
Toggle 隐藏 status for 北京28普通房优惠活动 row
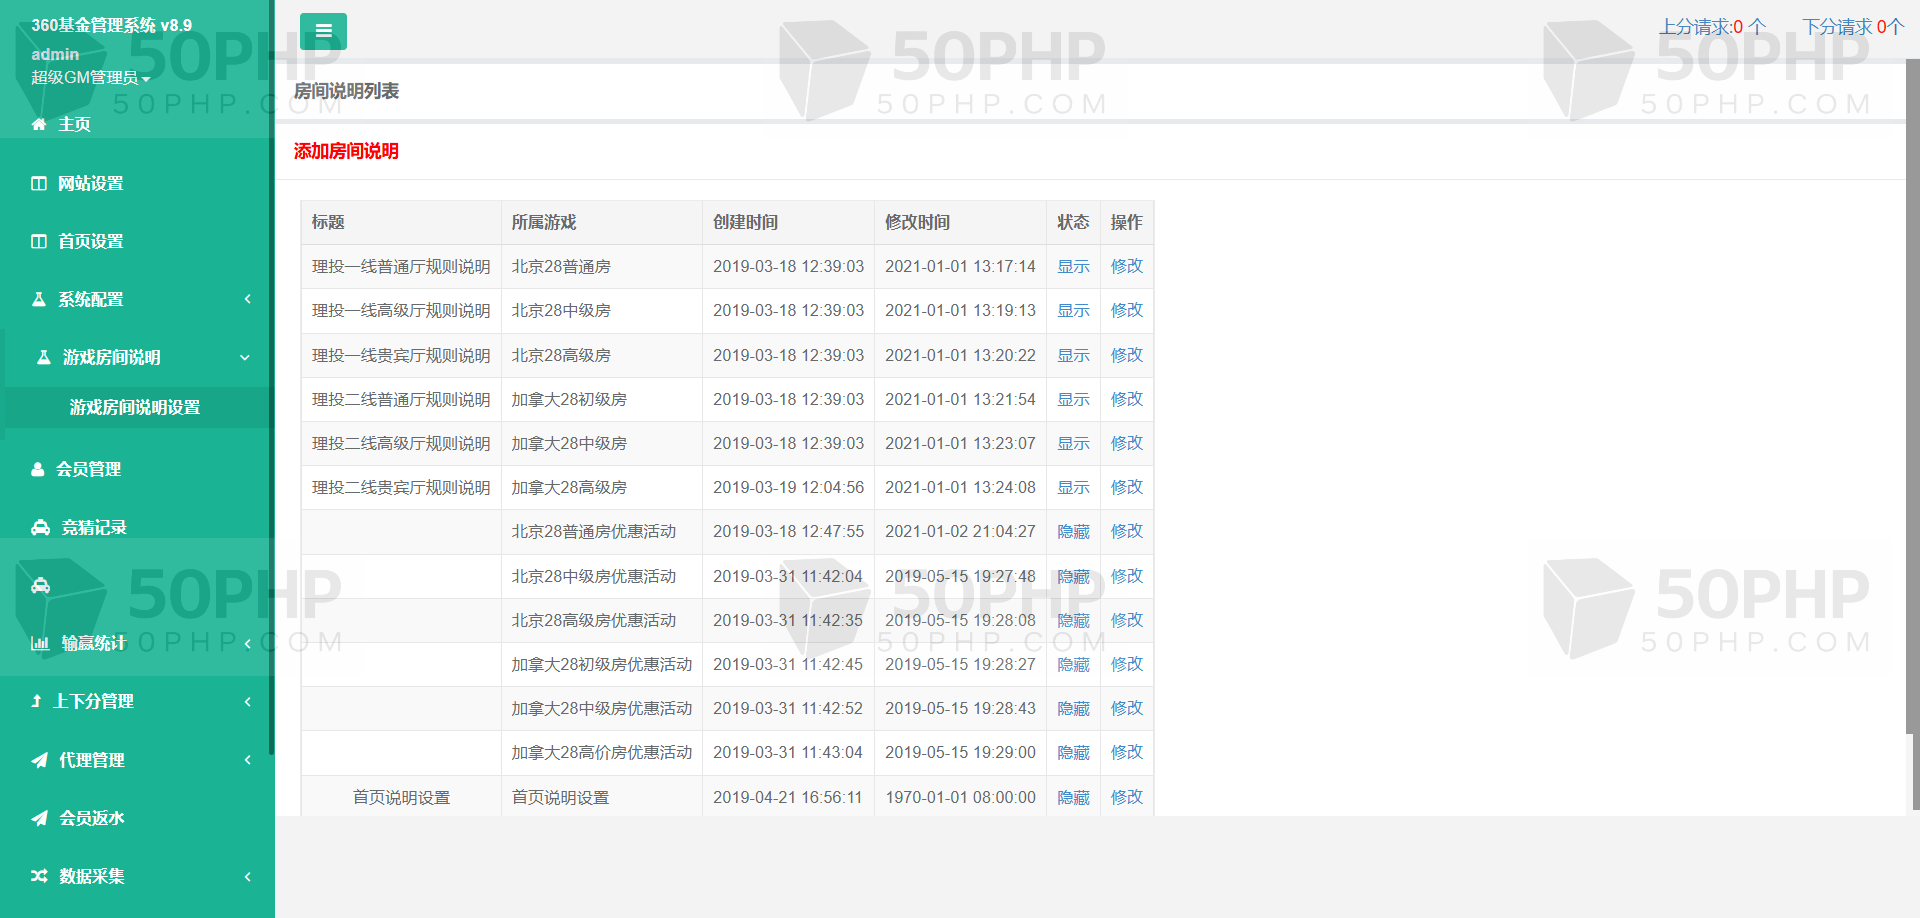[1073, 532]
